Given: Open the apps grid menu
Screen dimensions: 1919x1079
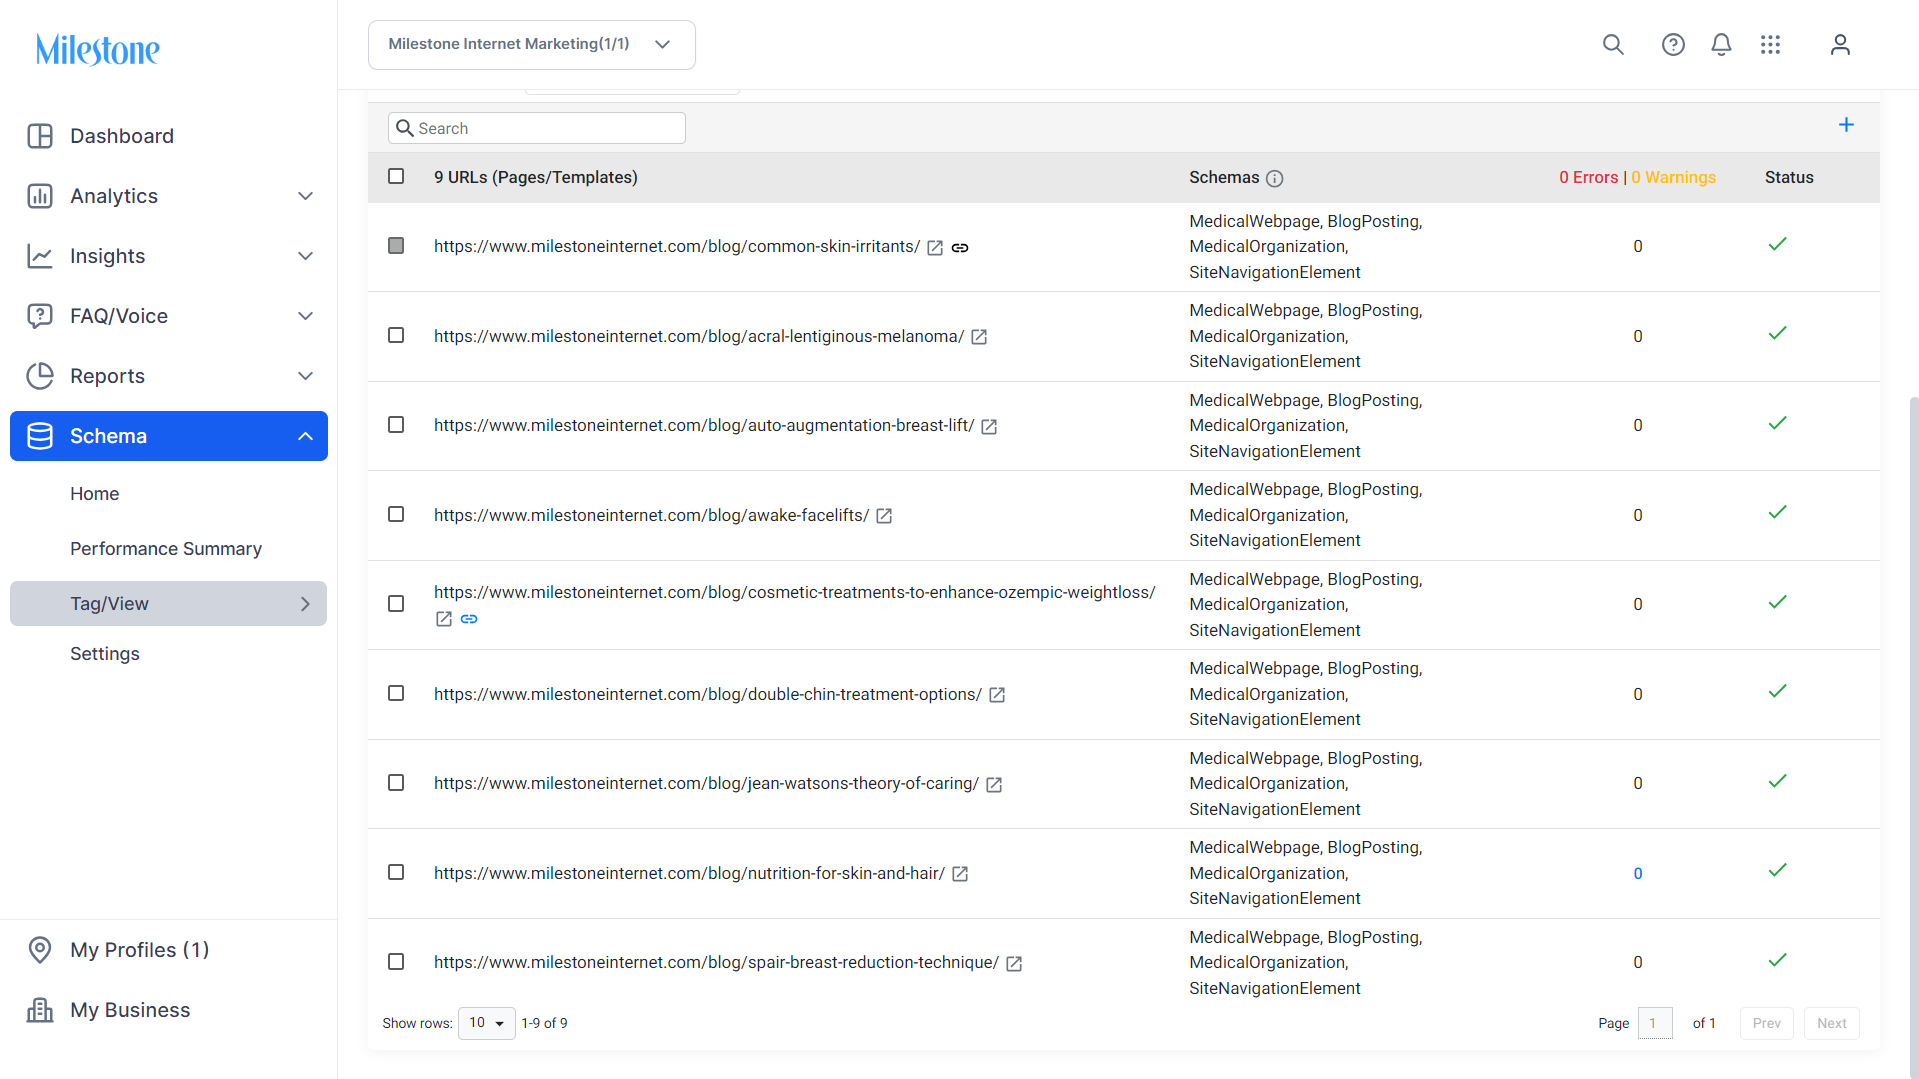Looking at the screenshot, I should [x=1770, y=44].
